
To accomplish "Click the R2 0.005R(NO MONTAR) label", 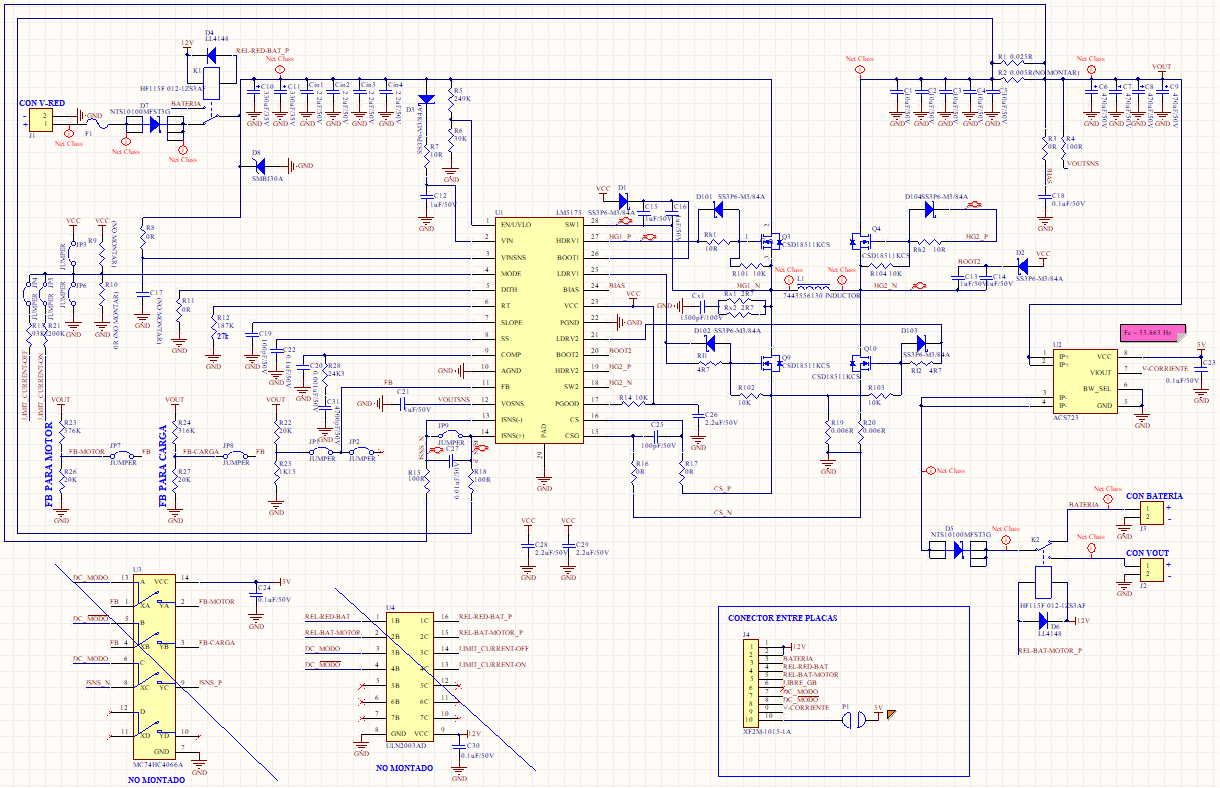I will point(1039,73).
